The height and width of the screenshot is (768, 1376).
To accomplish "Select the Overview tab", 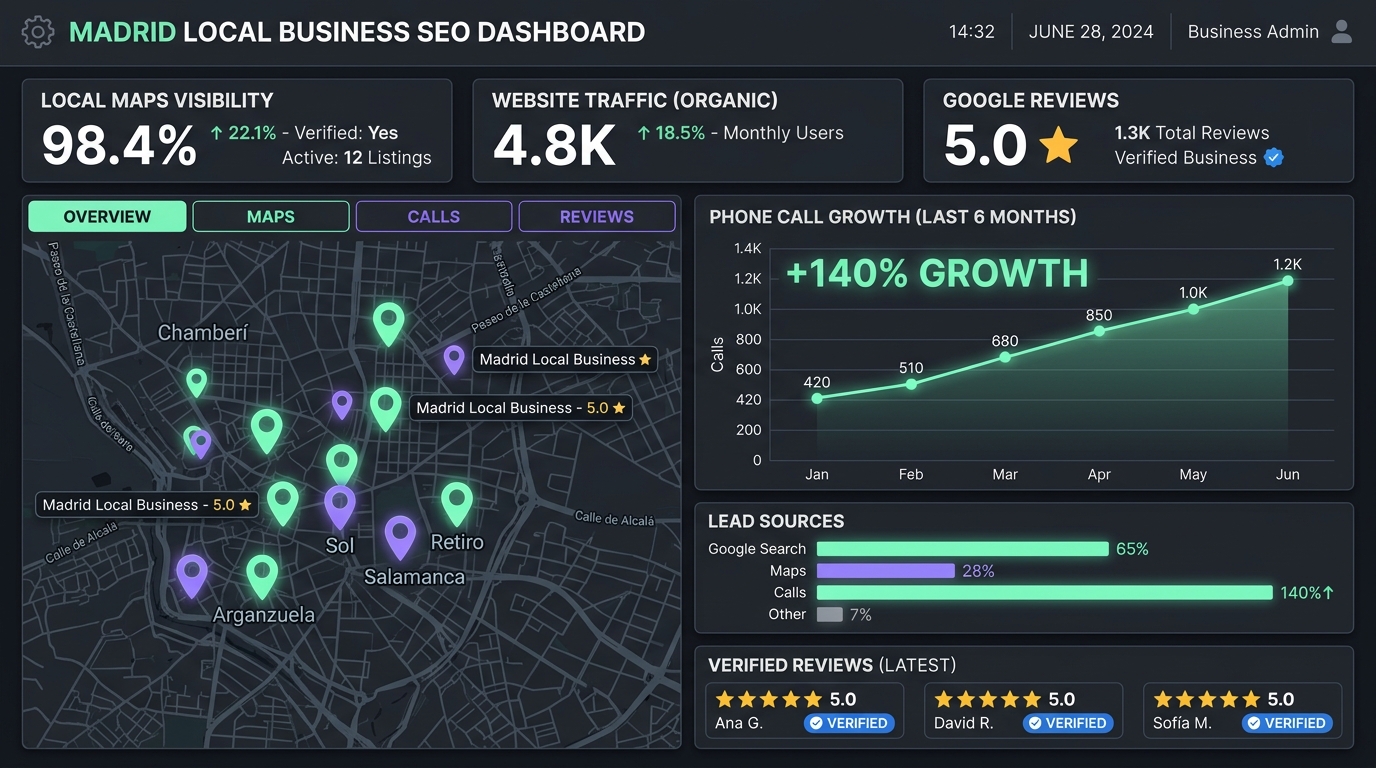I will (107, 216).
